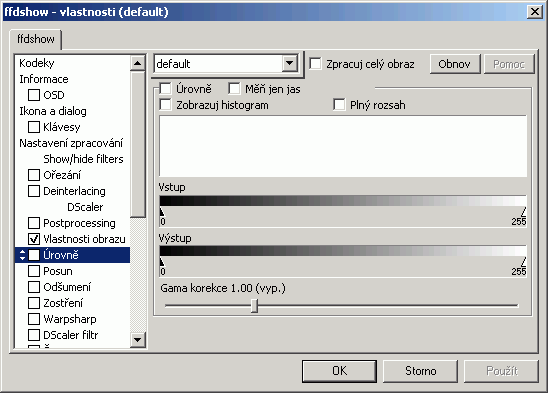Image resolution: width=548 pixels, height=393 pixels.
Task: Close the ffdshow properties window
Action: pos(535,12)
